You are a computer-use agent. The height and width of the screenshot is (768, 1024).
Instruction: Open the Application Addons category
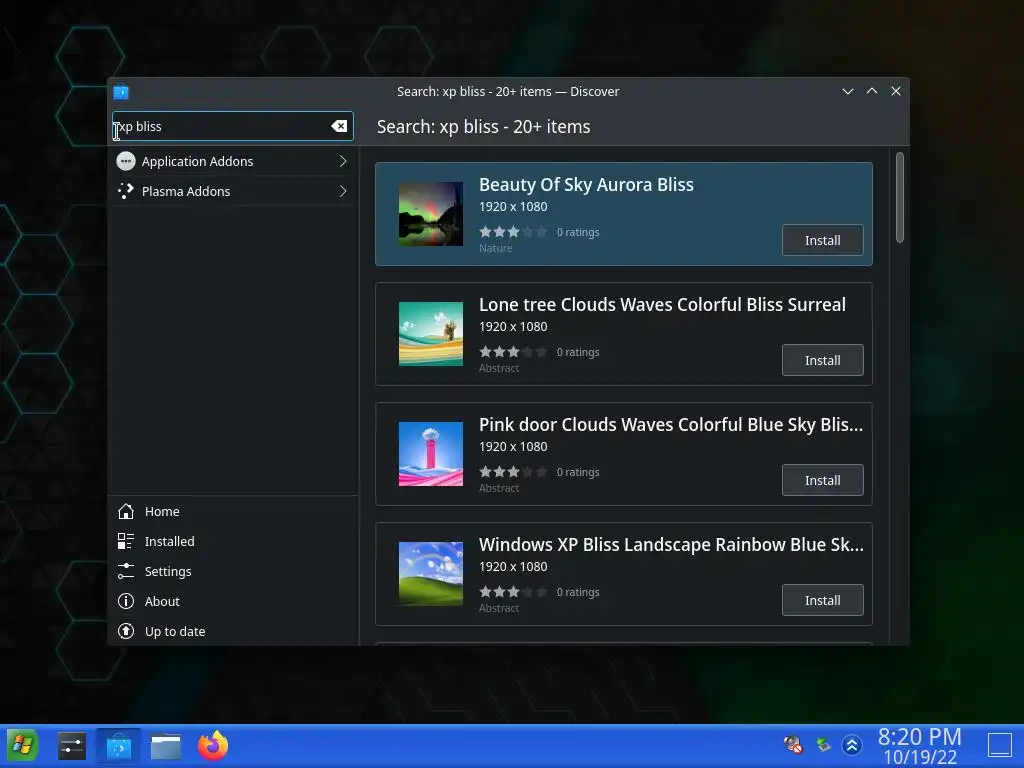click(232, 161)
